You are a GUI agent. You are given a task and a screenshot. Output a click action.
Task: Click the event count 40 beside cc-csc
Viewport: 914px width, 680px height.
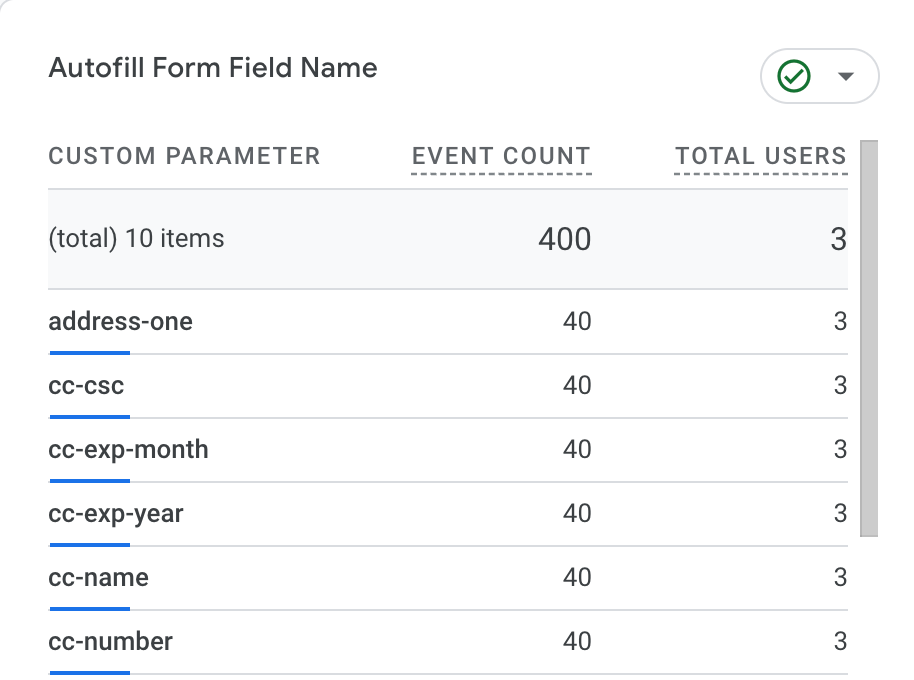577,385
